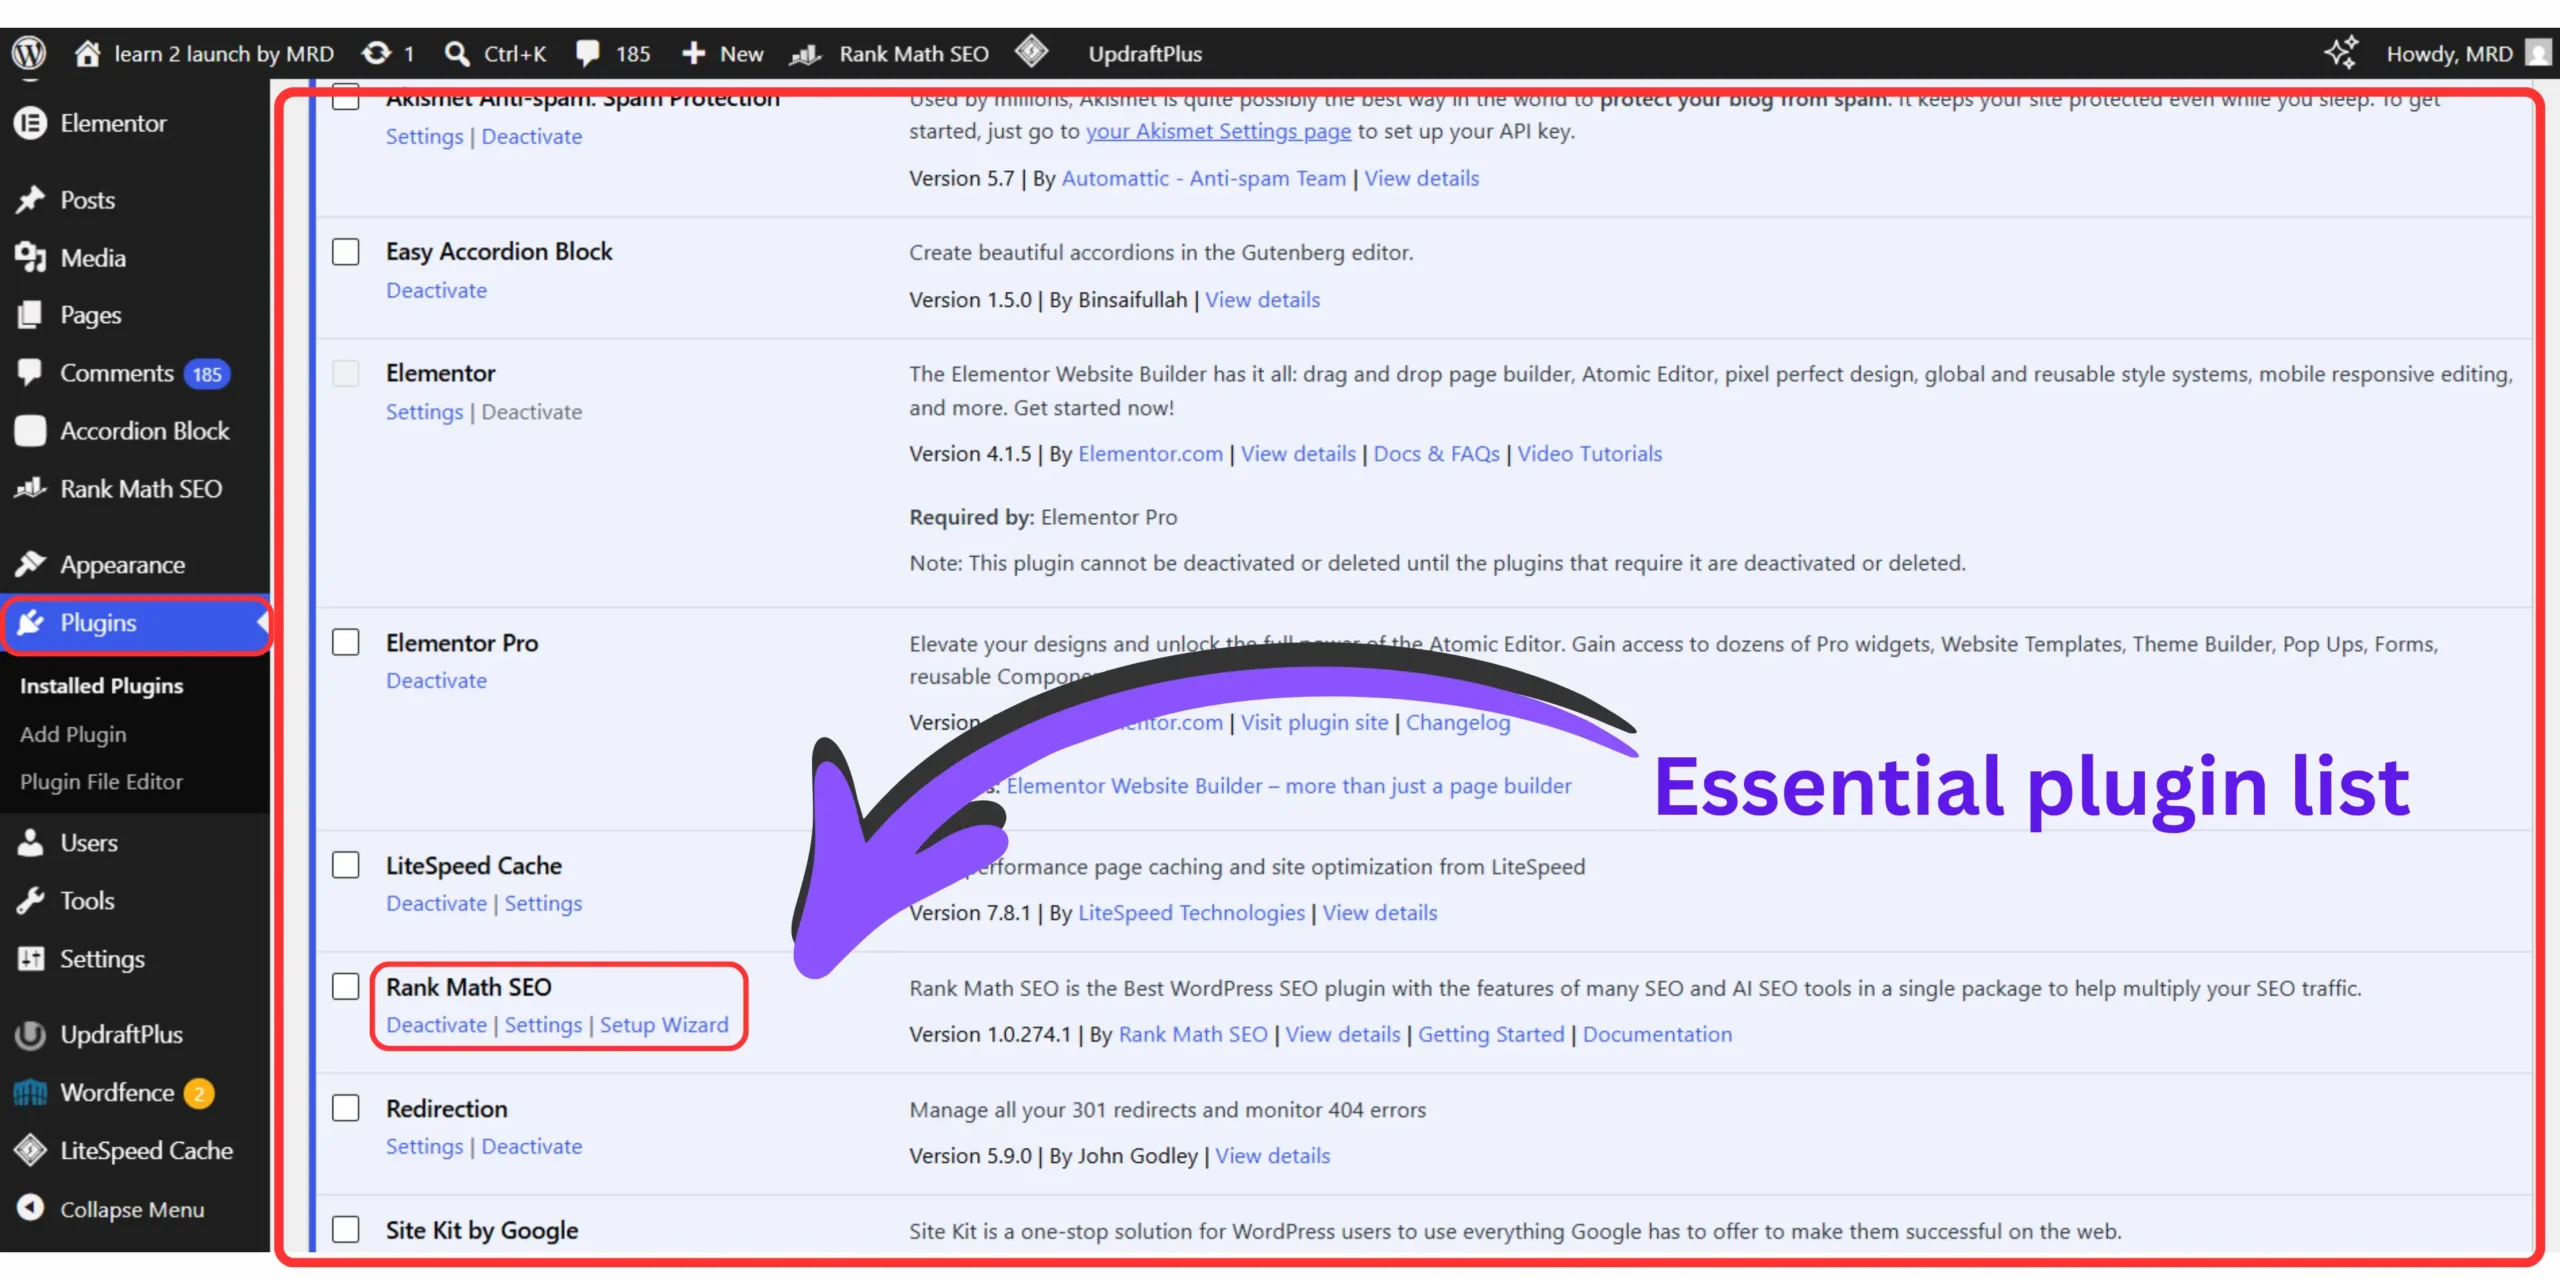This screenshot has height=1280, width=2560.
Task: Check the Rank Math SEO checkbox
Action: click(x=346, y=987)
